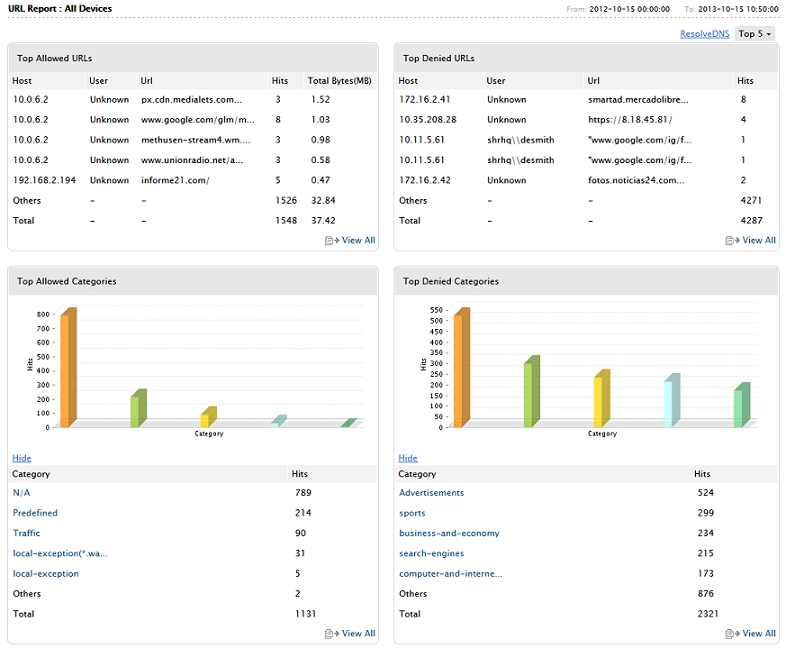Click View All icon in Top Denied Categories
This screenshot has width=786, height=648.
pyautogui.click(x=731, y=634)
